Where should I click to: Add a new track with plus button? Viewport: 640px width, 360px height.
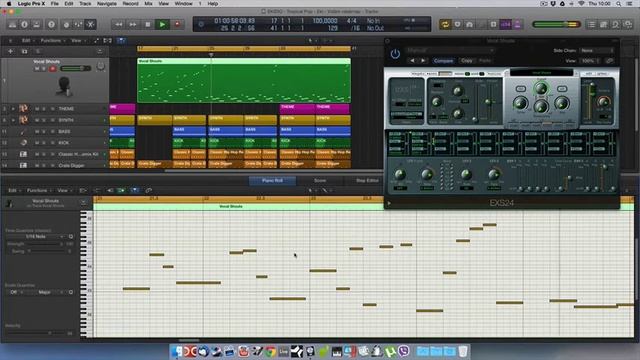click(x=11, y=51)
